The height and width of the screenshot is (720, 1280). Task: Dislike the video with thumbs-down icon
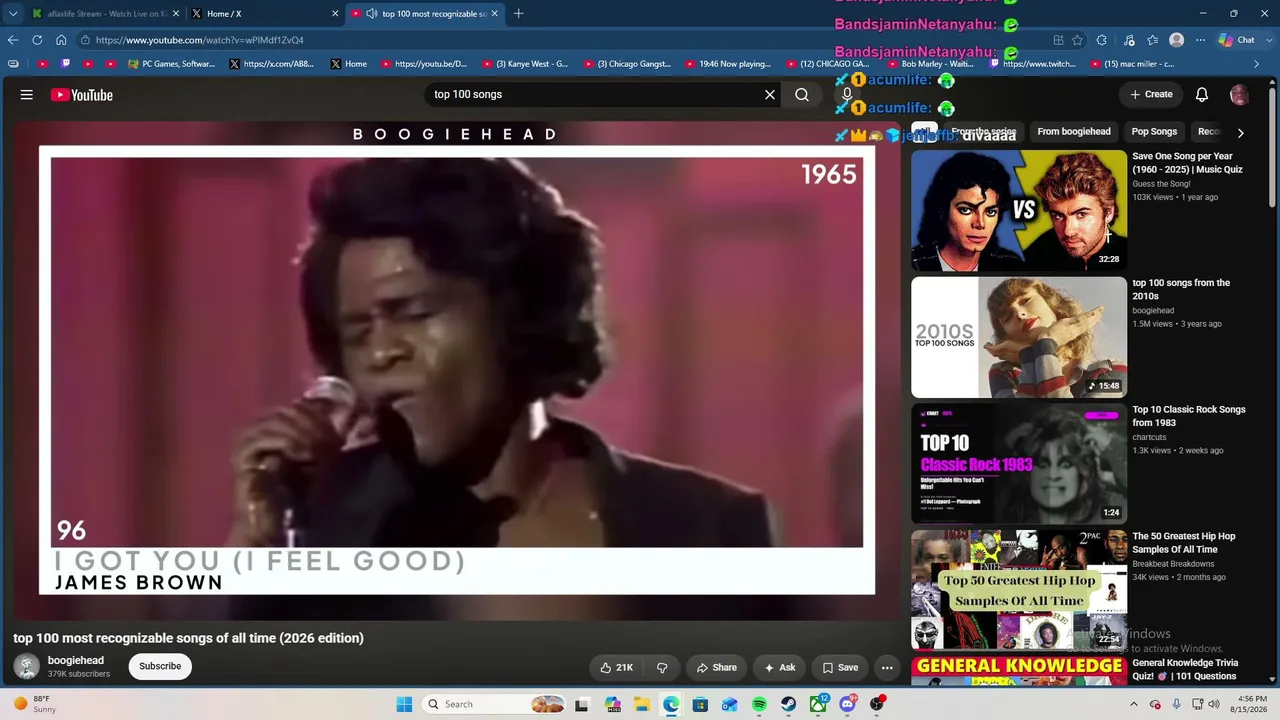(662, 667)
